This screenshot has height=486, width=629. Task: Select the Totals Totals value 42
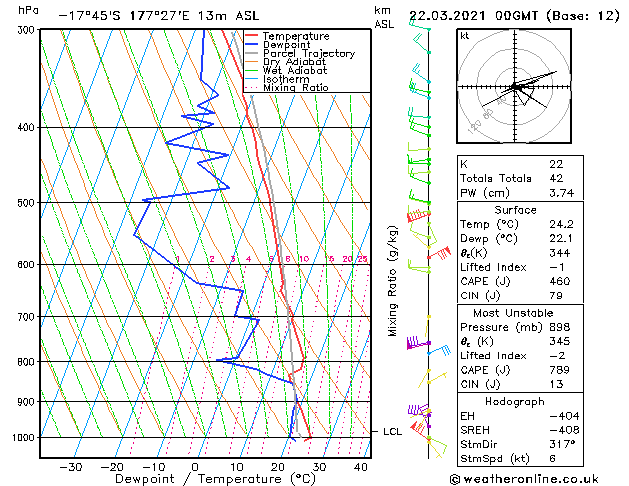click(x=556, y=178)
